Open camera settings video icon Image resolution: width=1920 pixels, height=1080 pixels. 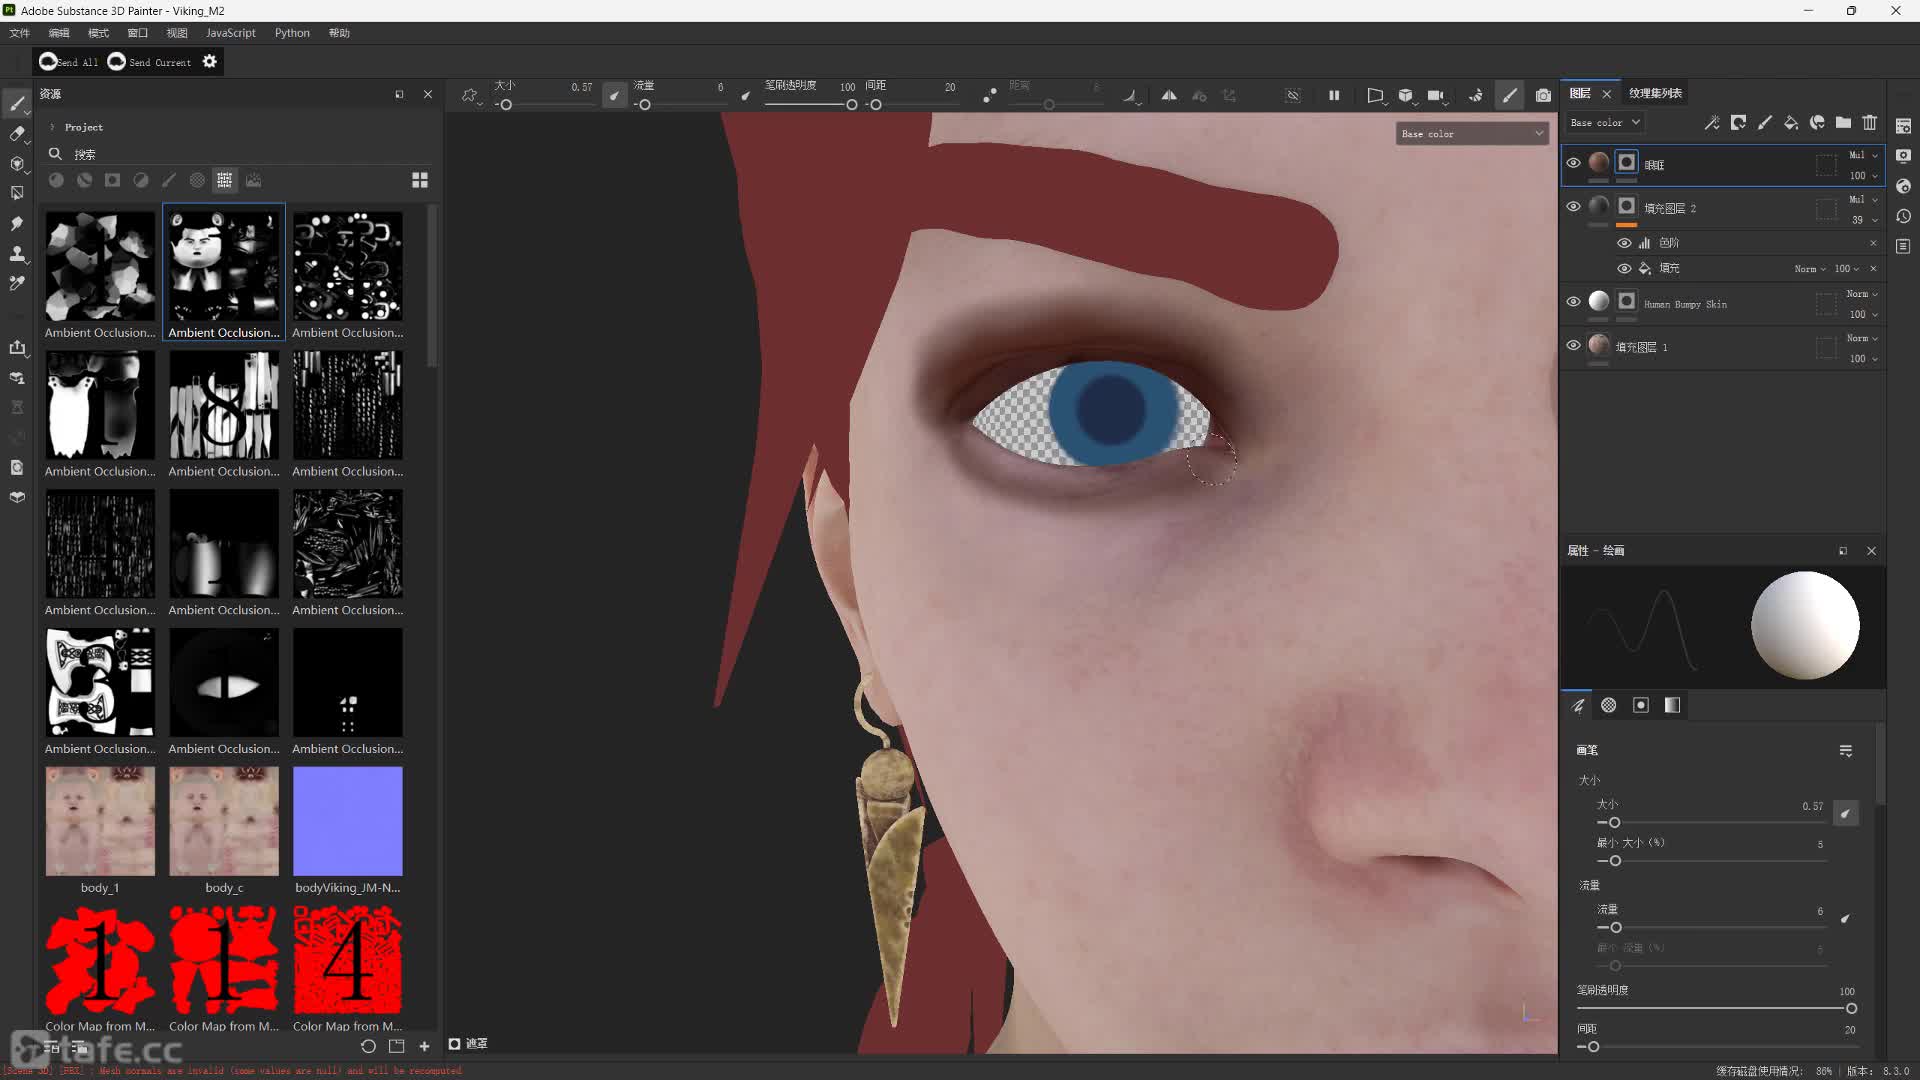(x=1436, y=95)
